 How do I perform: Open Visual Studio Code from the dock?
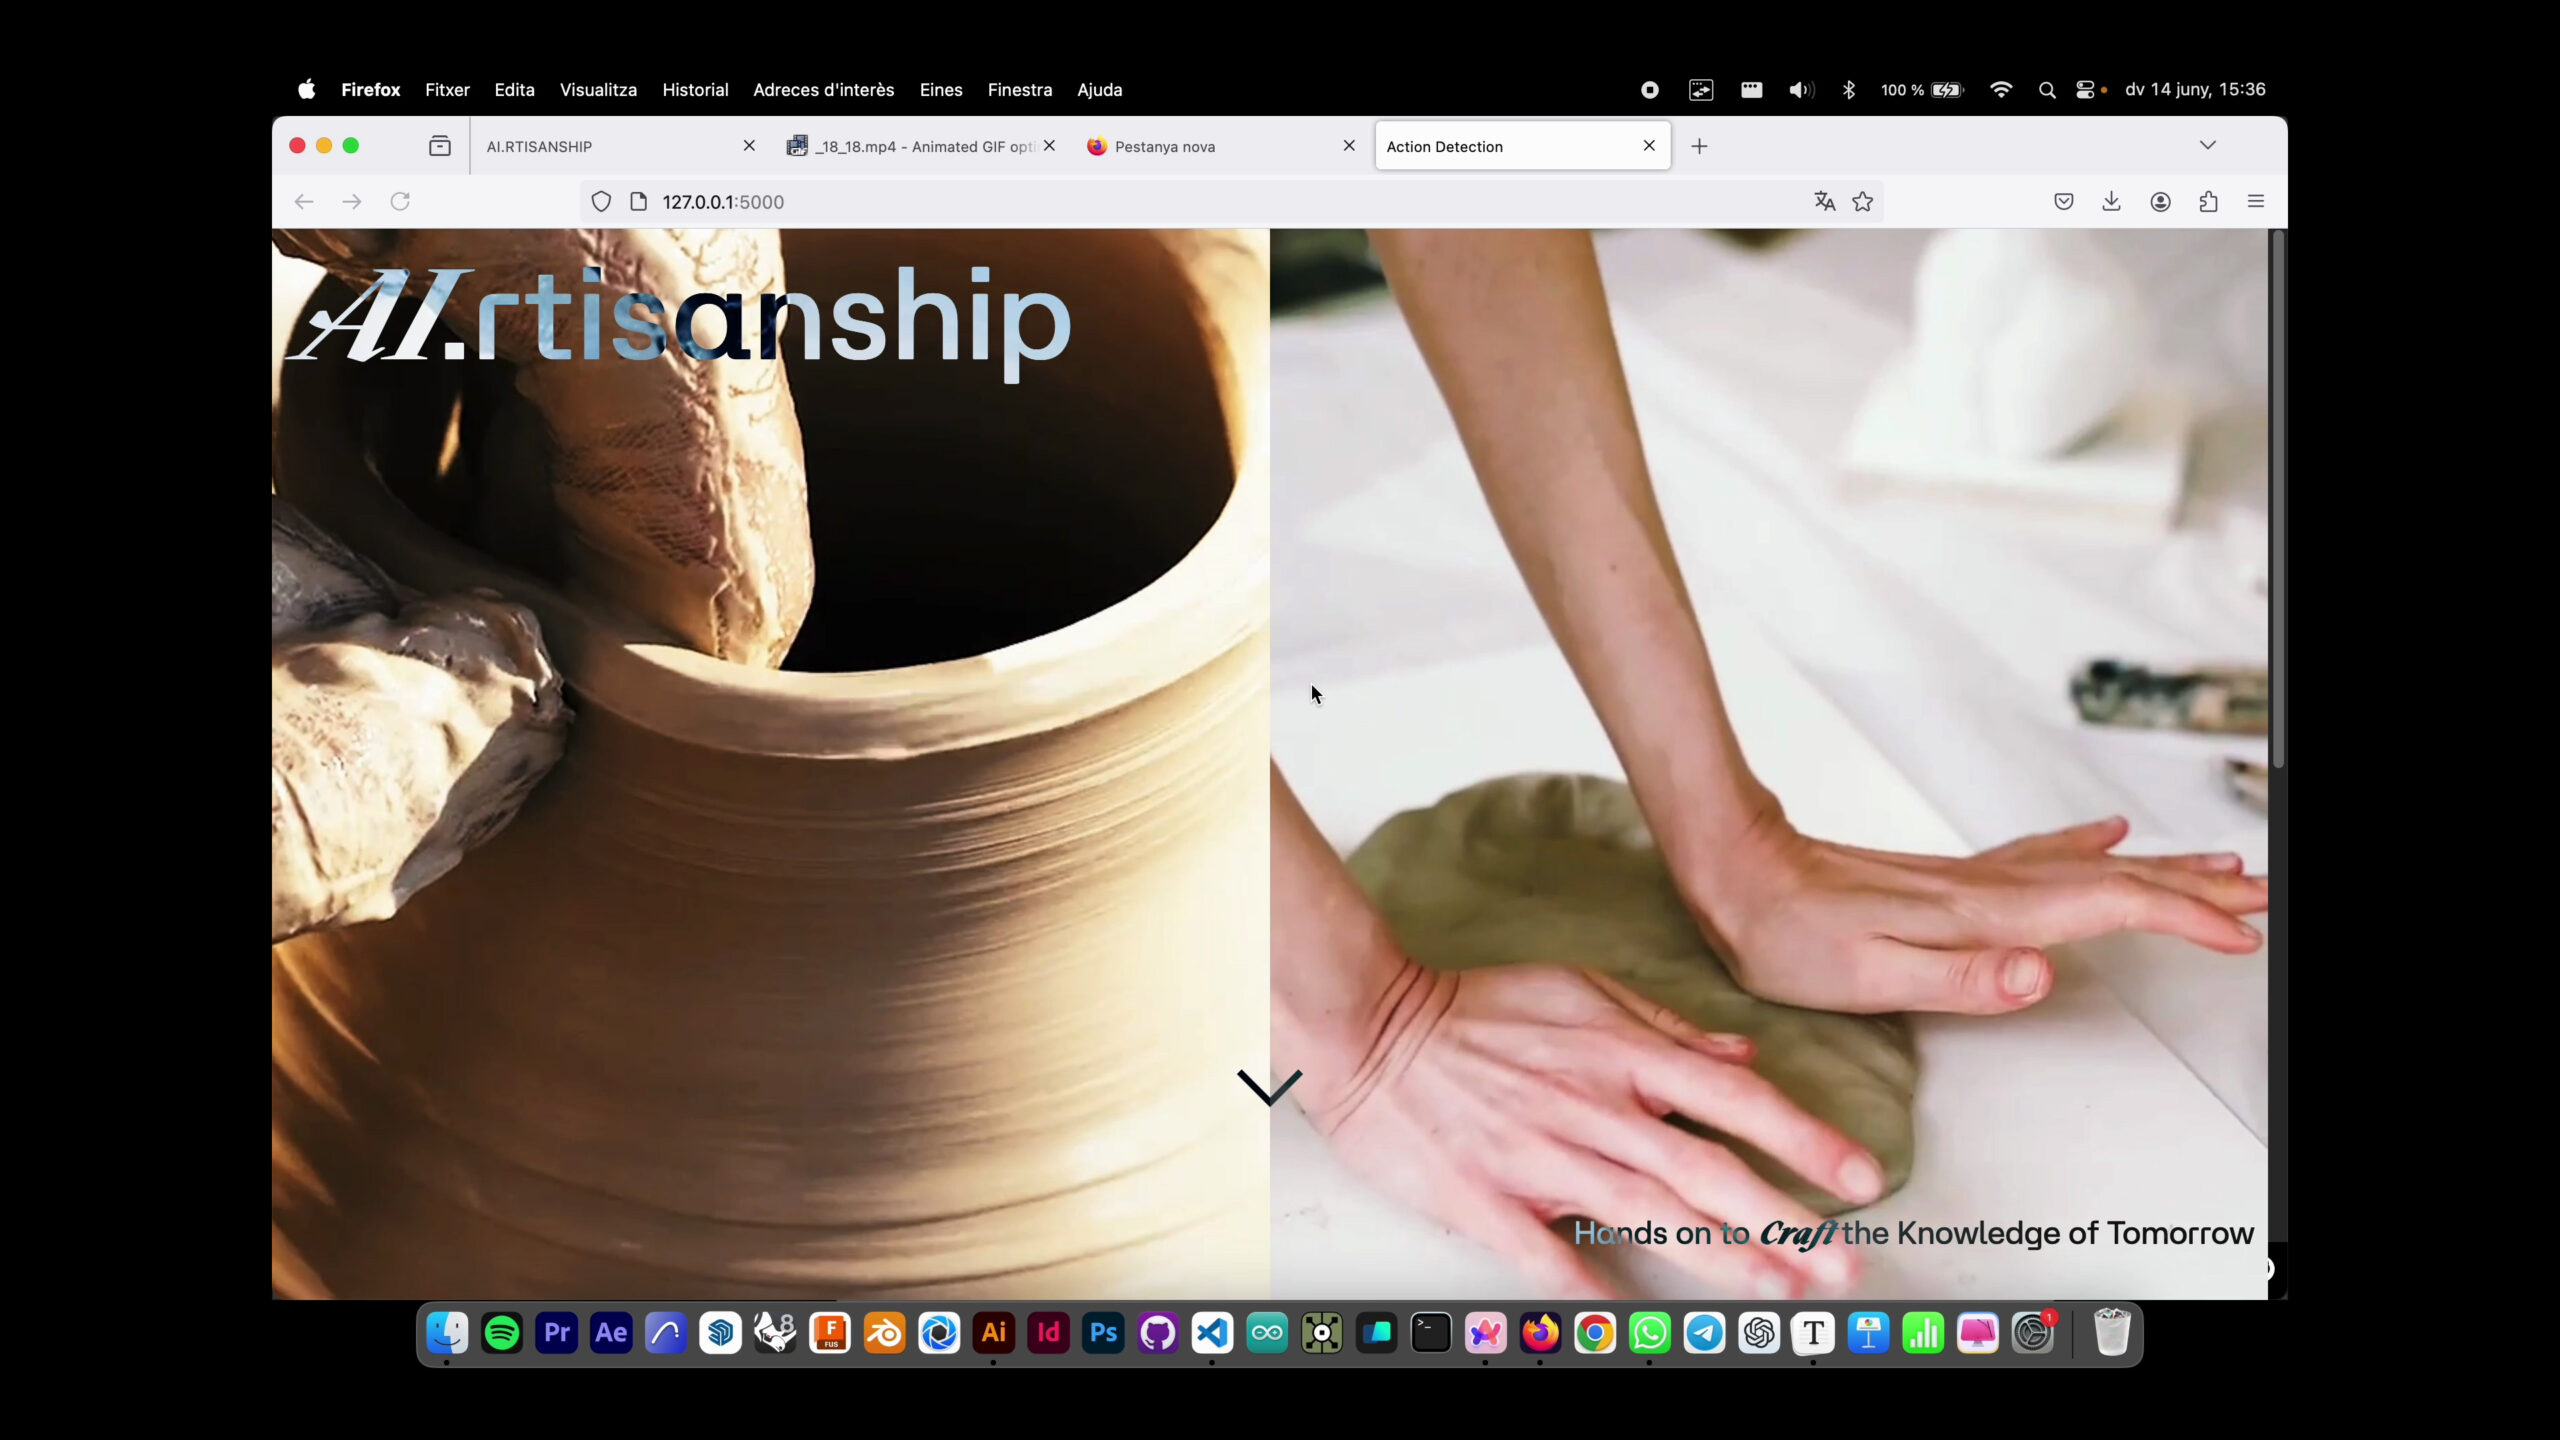point(1212,1333)
